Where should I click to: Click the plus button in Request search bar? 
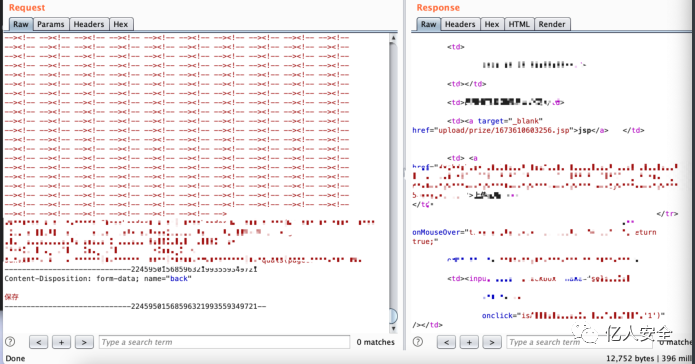(x=61, y=342)
